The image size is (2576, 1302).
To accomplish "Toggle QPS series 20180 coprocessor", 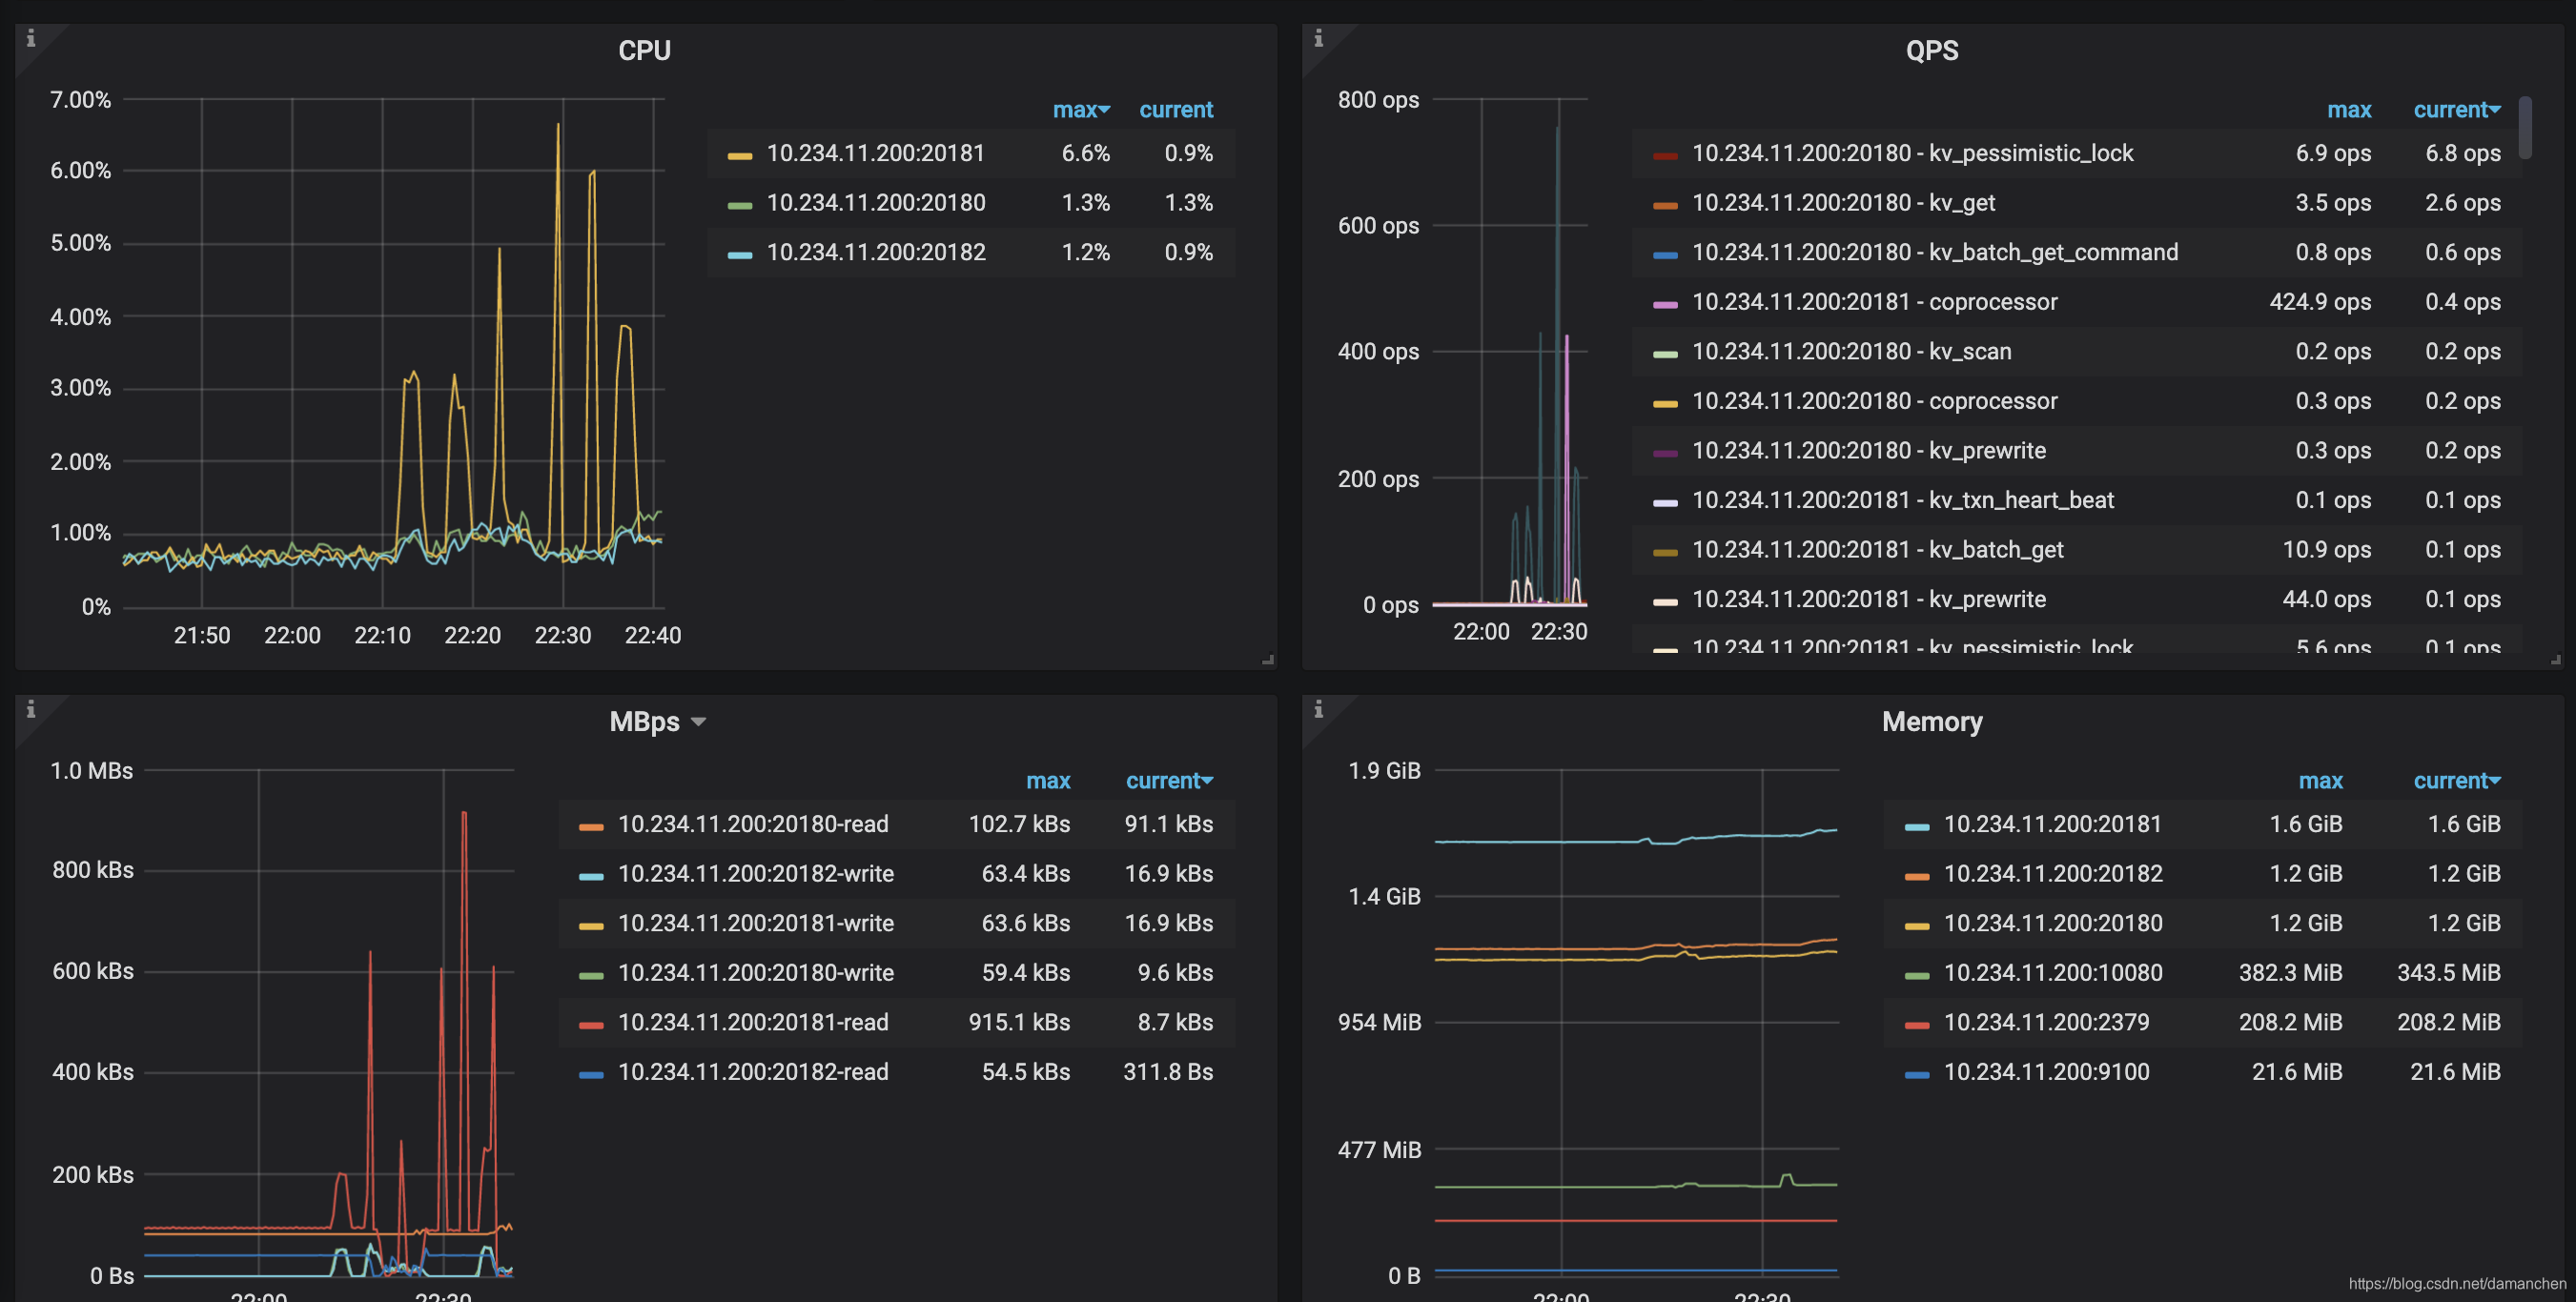I will point(1874,401).
